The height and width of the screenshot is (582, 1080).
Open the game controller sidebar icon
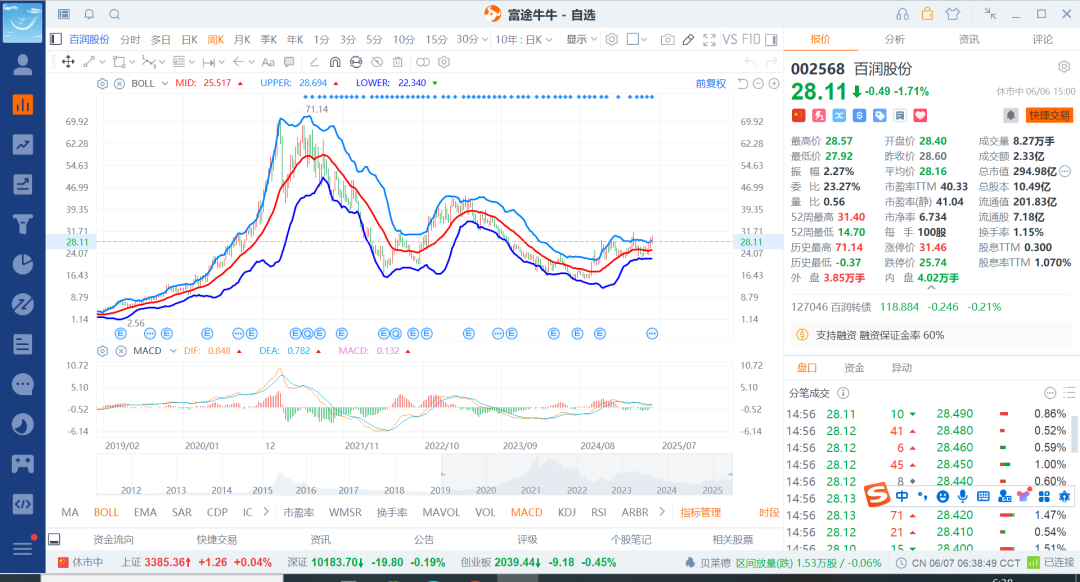pos(23,464)
